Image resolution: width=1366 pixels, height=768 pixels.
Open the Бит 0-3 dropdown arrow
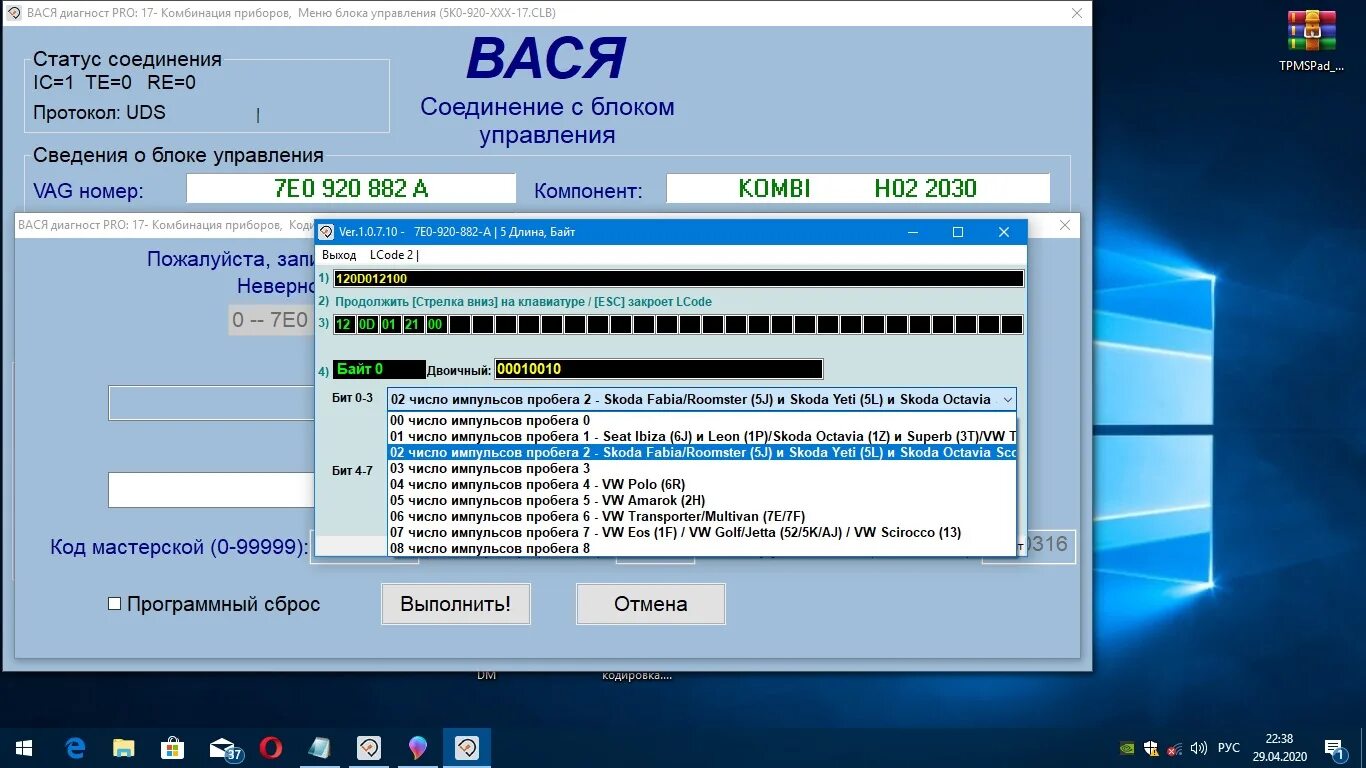pyautogui.click(x=1006, y=399)
